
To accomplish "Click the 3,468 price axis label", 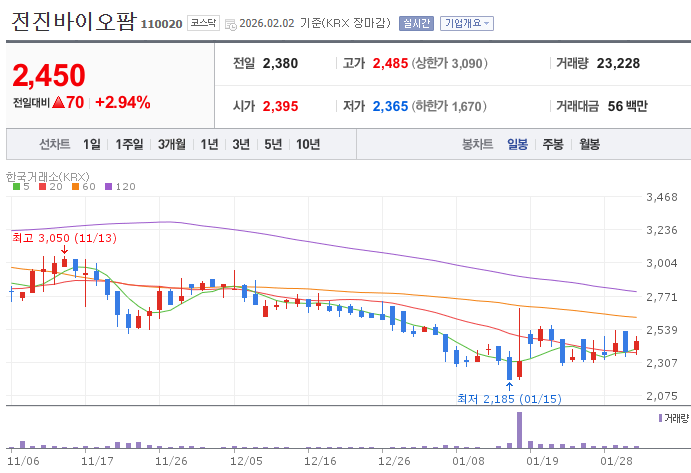I will click(662, 197).
